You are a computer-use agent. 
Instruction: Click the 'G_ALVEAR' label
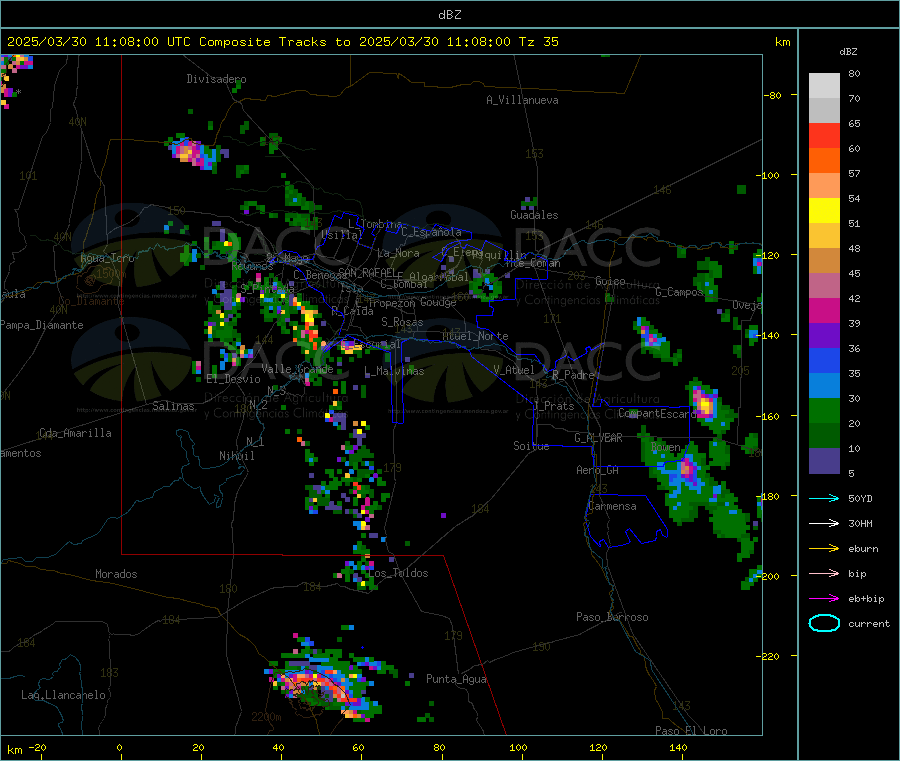pos(598,438)
